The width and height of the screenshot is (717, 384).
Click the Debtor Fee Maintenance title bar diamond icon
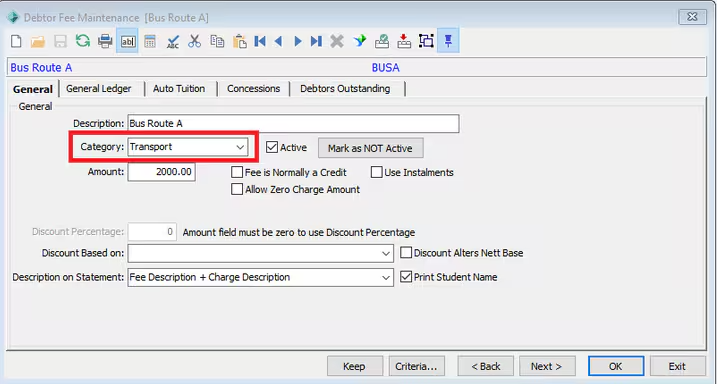(13, 17)
